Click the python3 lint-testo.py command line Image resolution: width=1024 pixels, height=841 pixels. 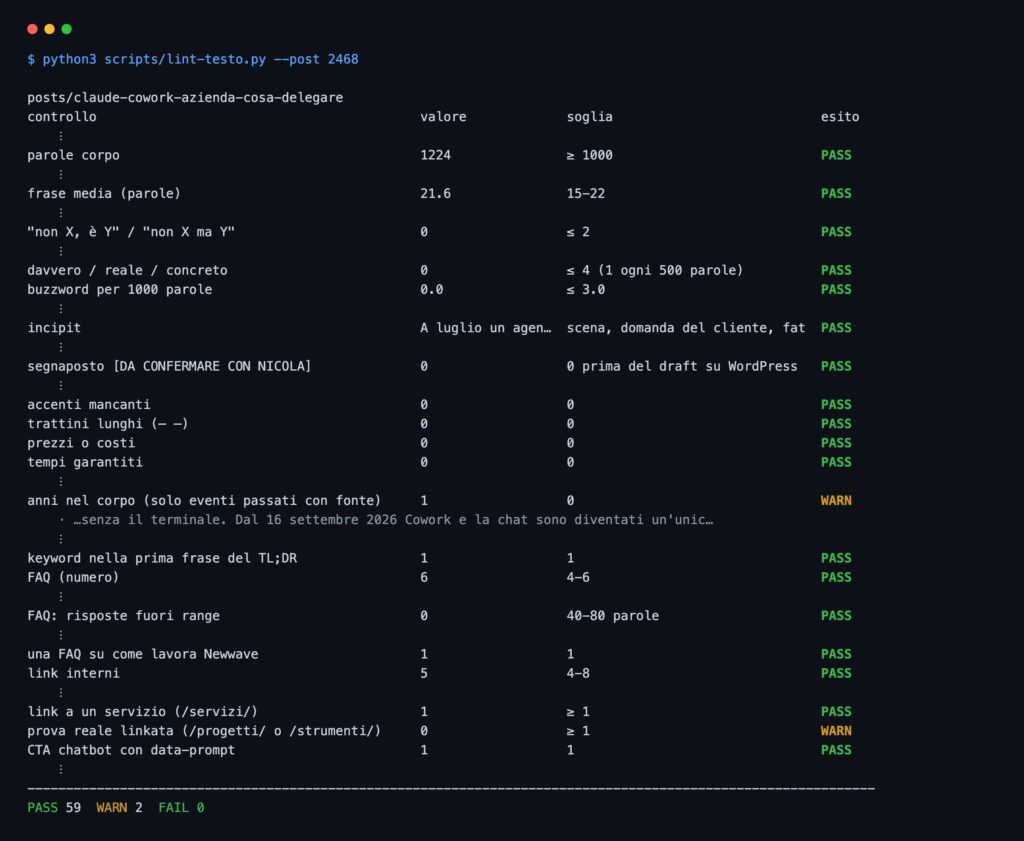(x=193, y=59)
